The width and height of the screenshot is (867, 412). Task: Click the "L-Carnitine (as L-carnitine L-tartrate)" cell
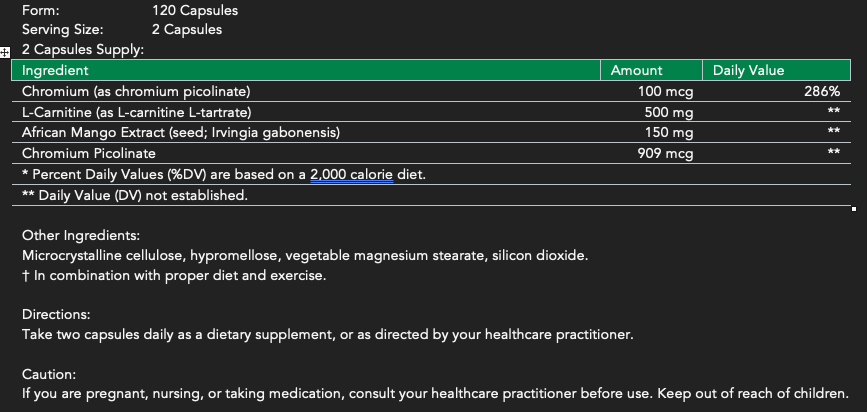point(137,112)
